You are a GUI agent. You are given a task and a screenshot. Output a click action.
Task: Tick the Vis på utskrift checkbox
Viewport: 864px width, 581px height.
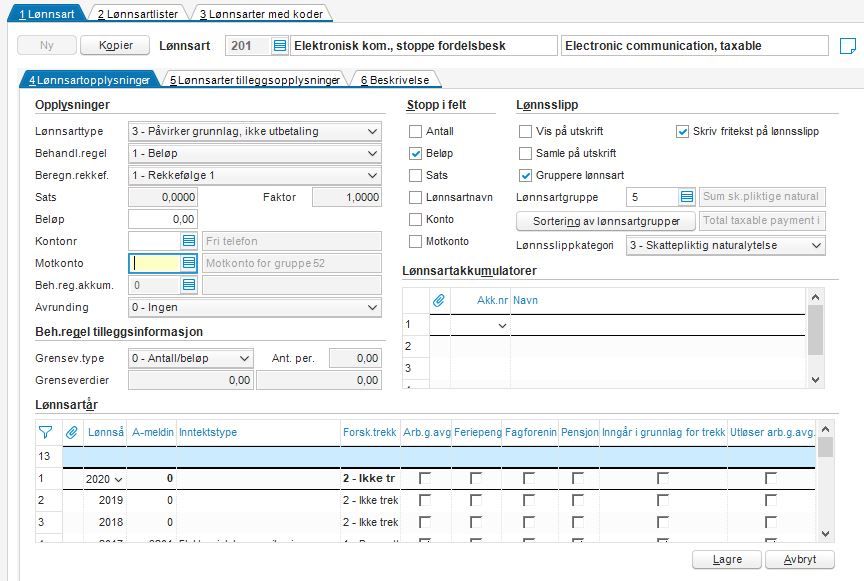click(x=526, y=131)
